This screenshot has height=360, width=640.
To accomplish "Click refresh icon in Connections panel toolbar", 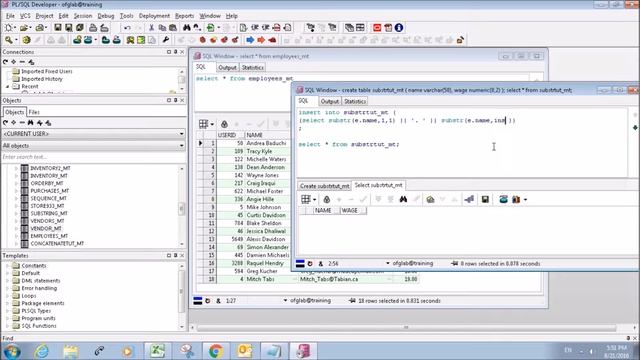I will click(5, 62).
